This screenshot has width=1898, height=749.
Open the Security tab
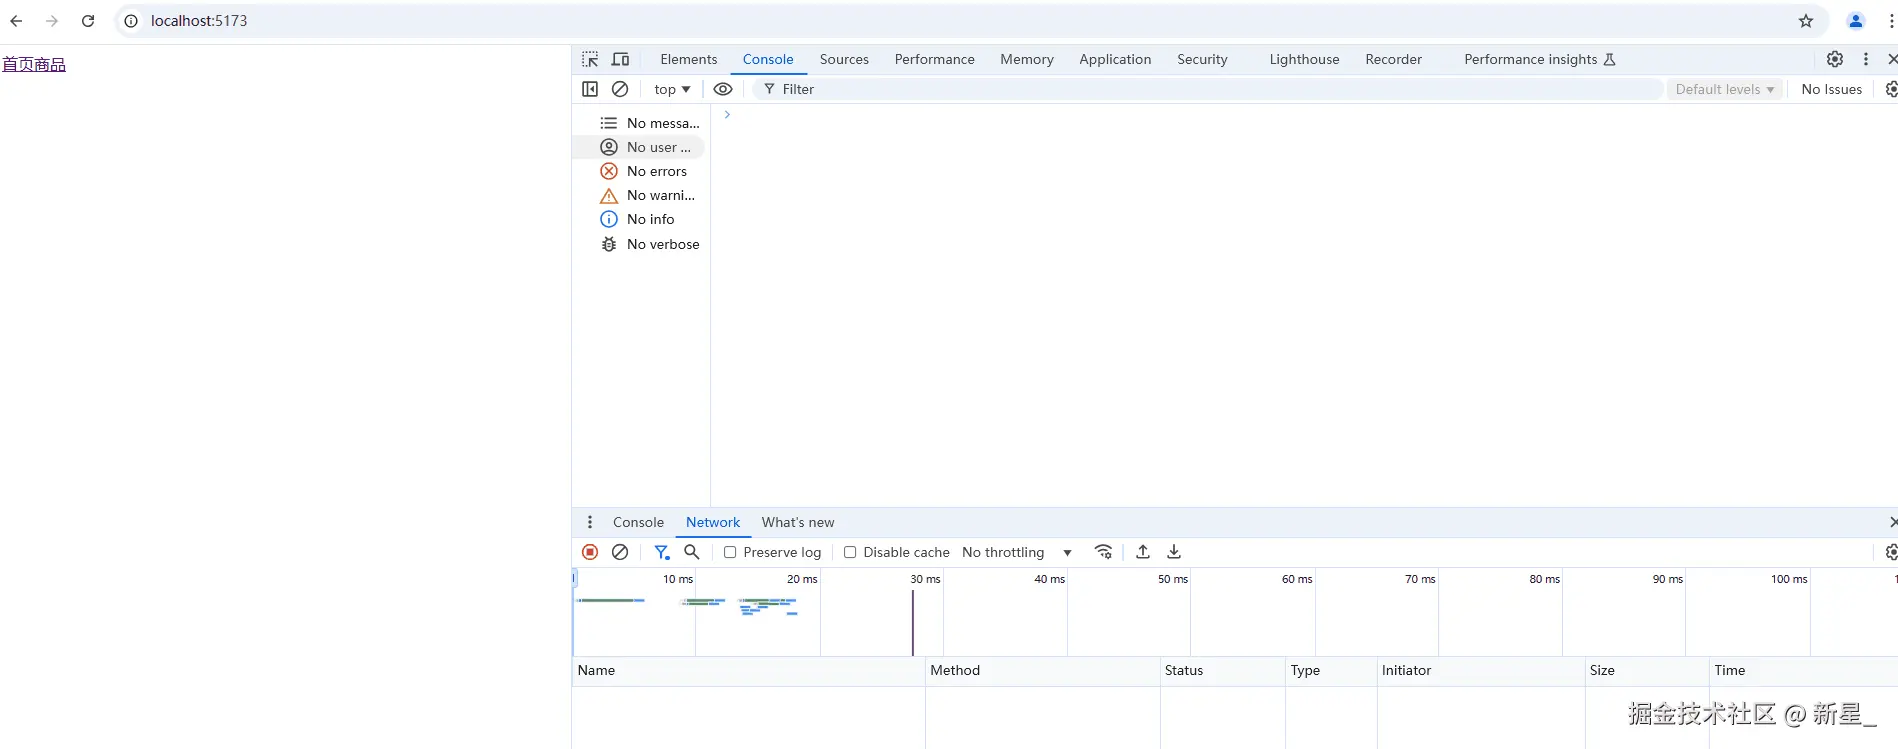(1202, 59)
